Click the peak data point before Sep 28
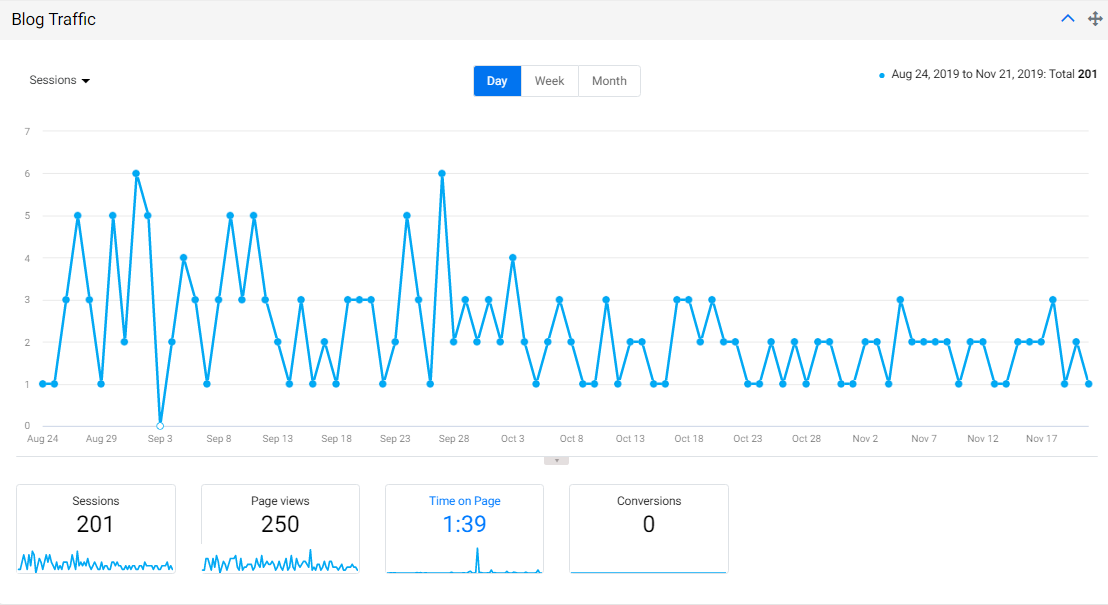The height and width of the screenshot is (605, 1108). (x=442, y=173)
